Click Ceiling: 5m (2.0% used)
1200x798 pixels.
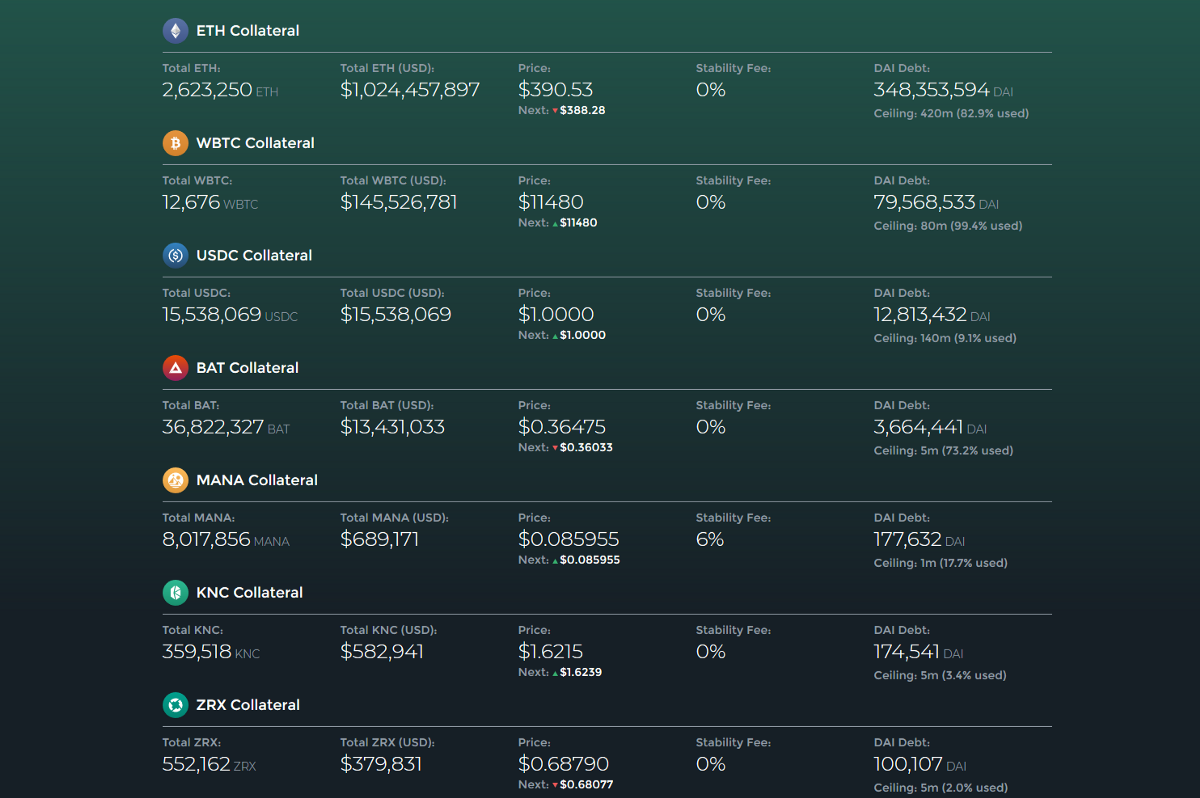point(941,788)
